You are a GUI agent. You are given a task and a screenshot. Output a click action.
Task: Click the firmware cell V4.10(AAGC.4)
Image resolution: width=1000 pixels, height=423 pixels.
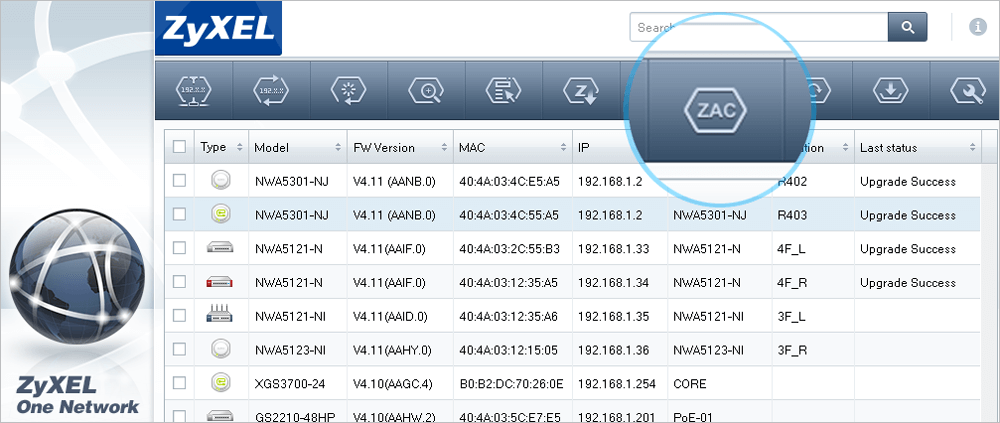[393, 384]
